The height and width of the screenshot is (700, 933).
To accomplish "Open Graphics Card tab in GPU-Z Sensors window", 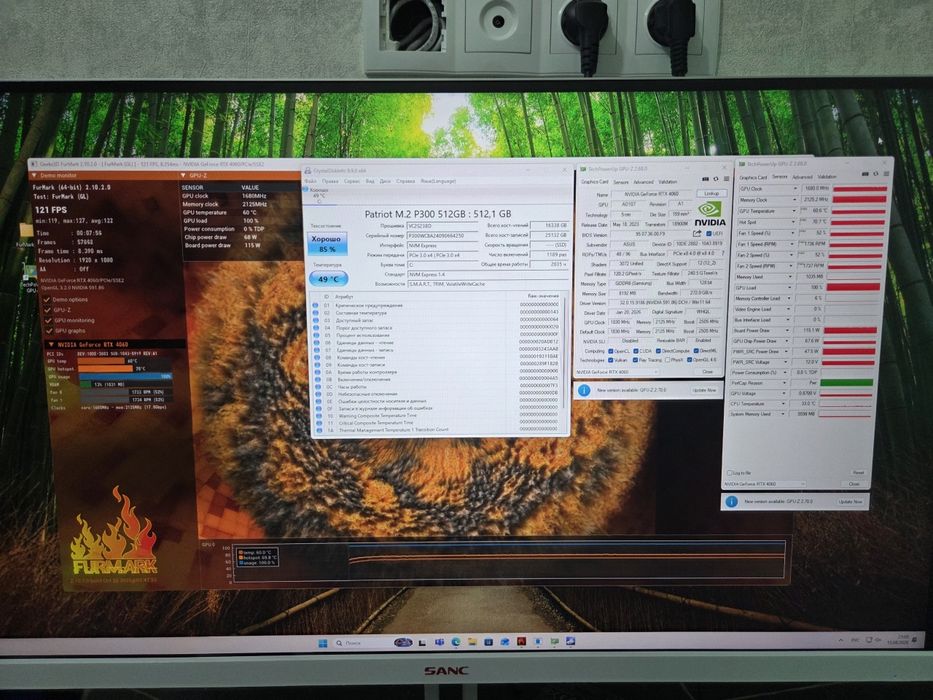I will (x=753, y=177).
